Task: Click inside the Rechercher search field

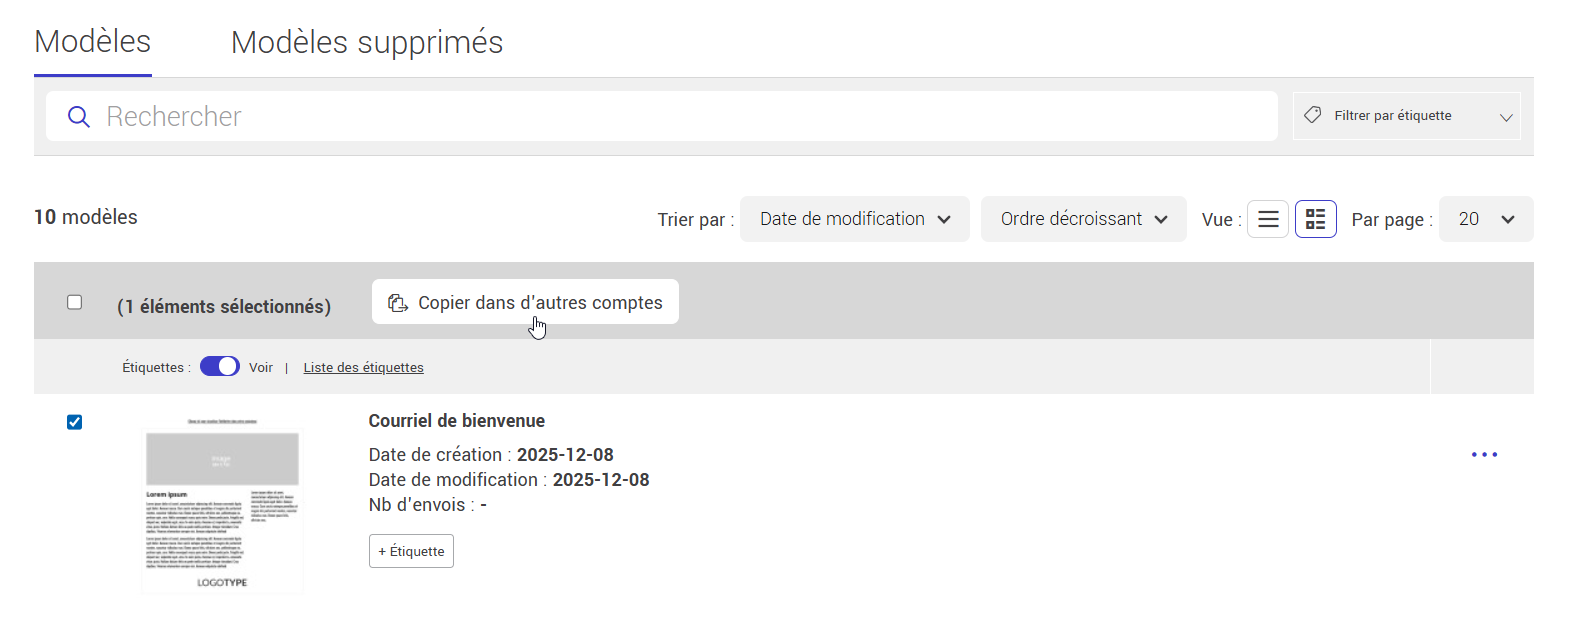Action: tap(400, 116)
